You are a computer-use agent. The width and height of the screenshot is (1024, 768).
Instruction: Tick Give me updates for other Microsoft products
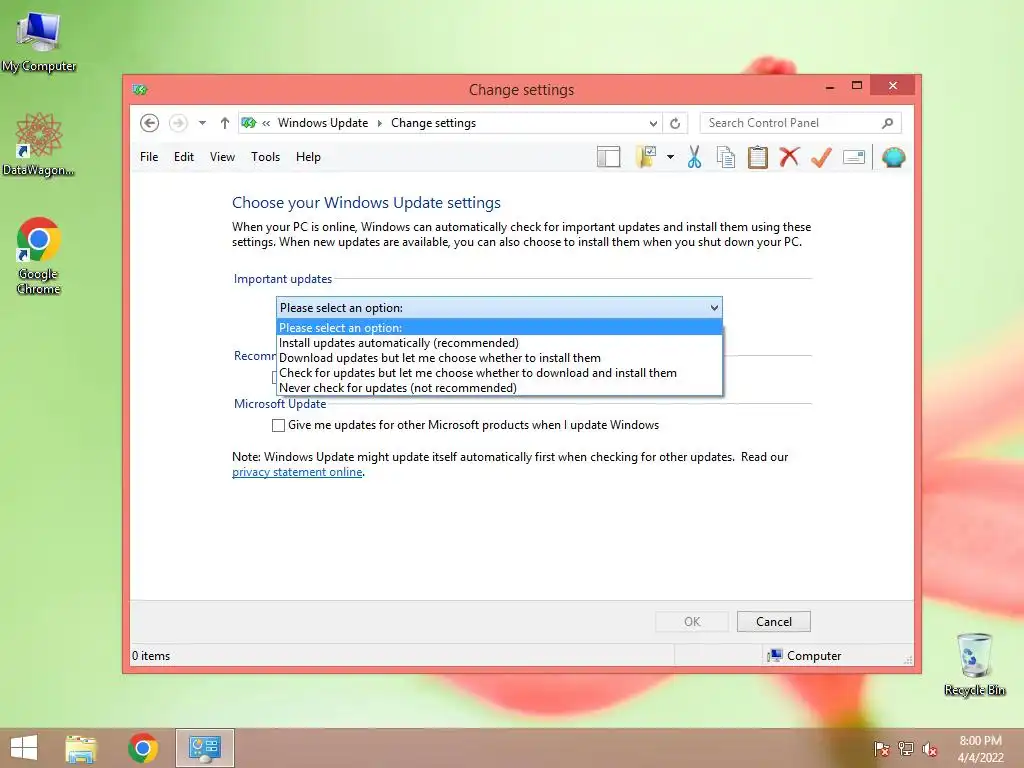[278, 425]
